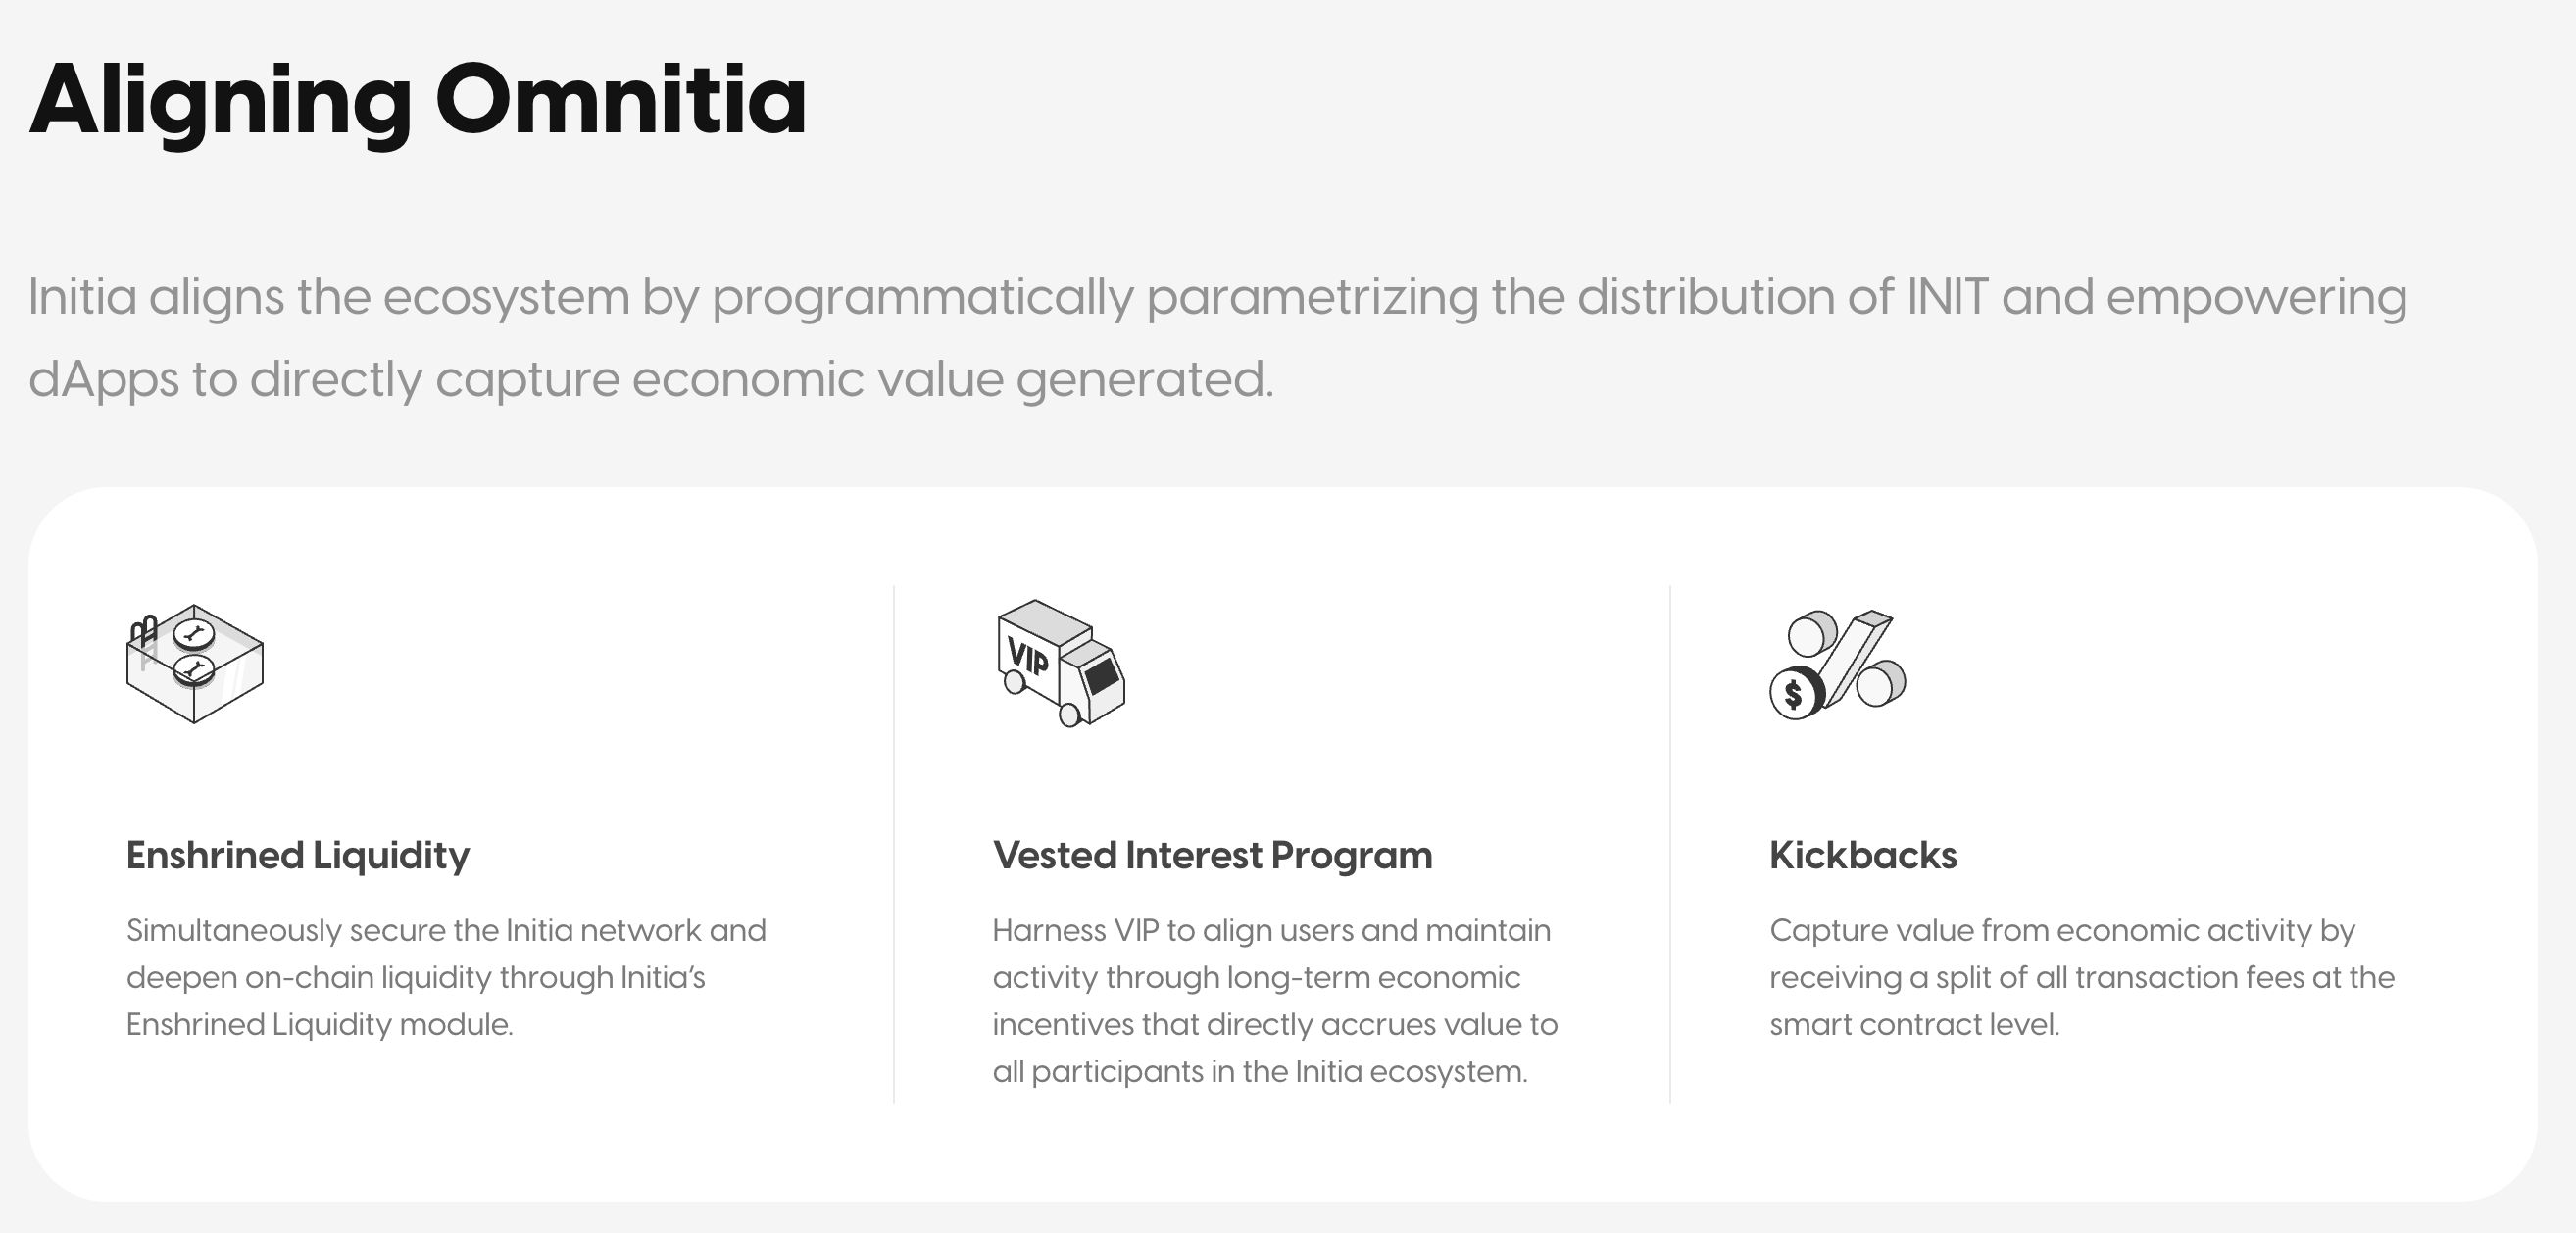Click the divider between VIP and Kickbacks columns
The height and width of the screenshot is (1233, 2576).
1670,843
